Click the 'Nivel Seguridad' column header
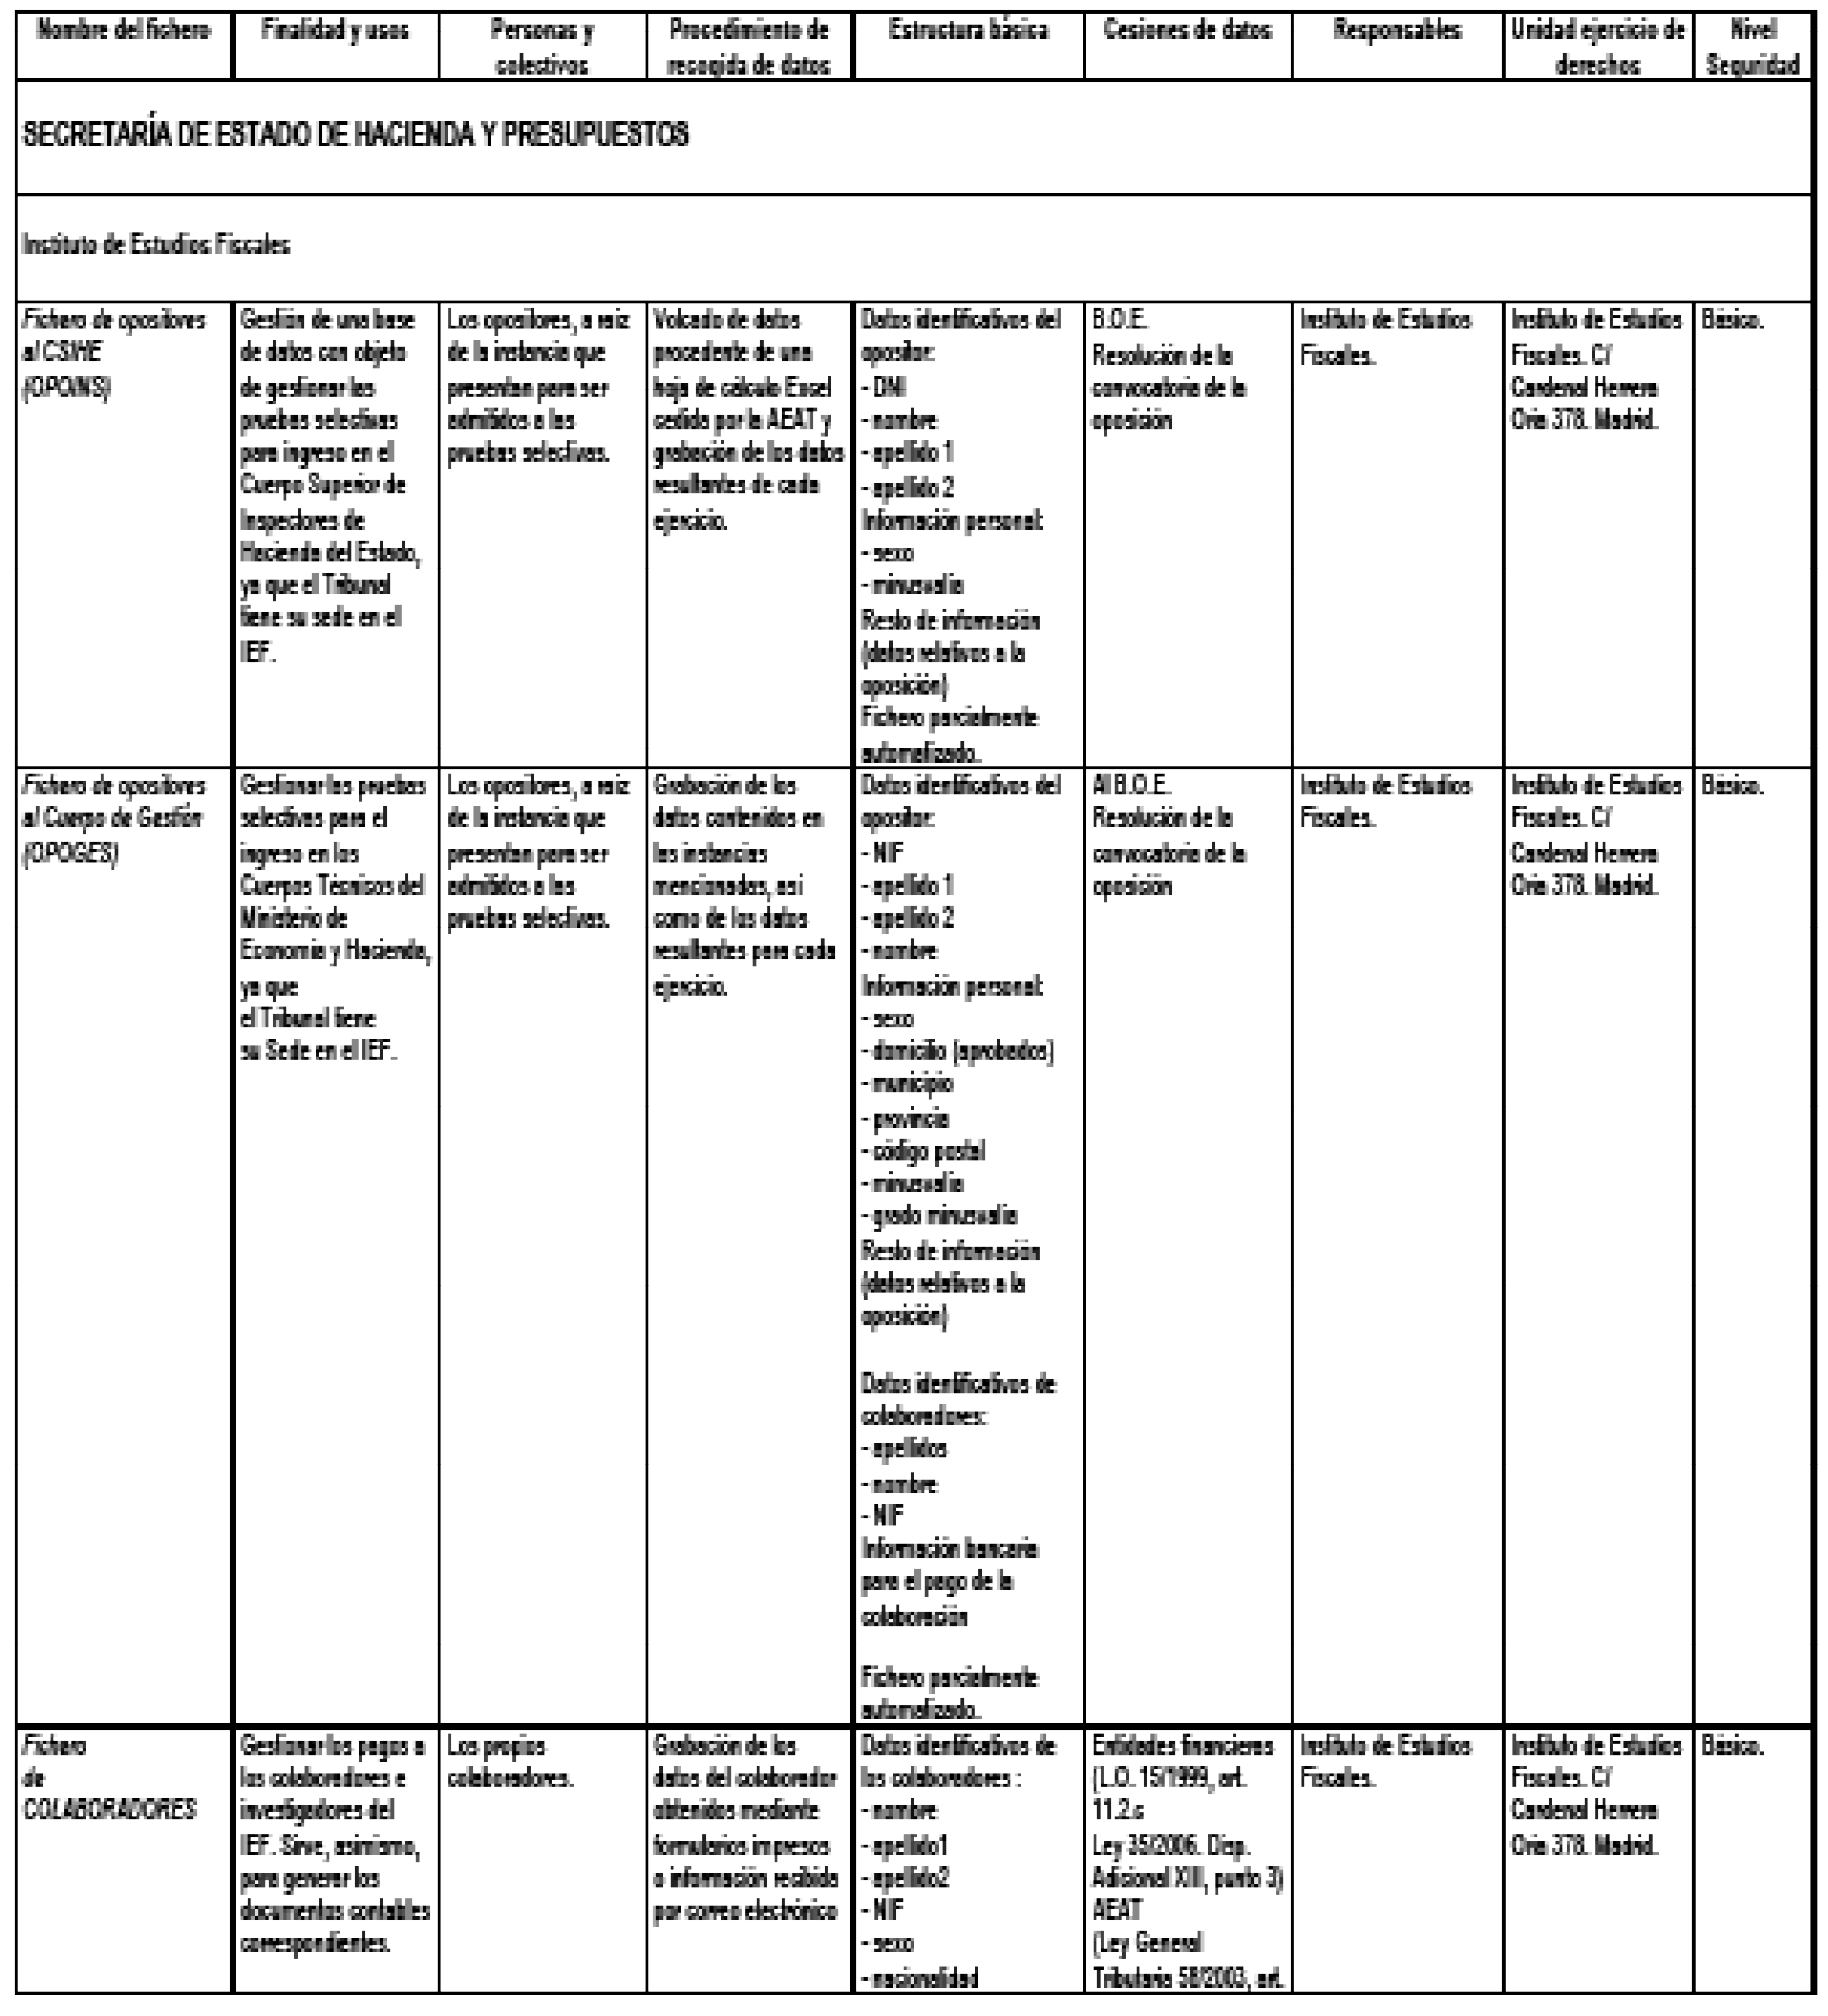 click(1753, 46)
